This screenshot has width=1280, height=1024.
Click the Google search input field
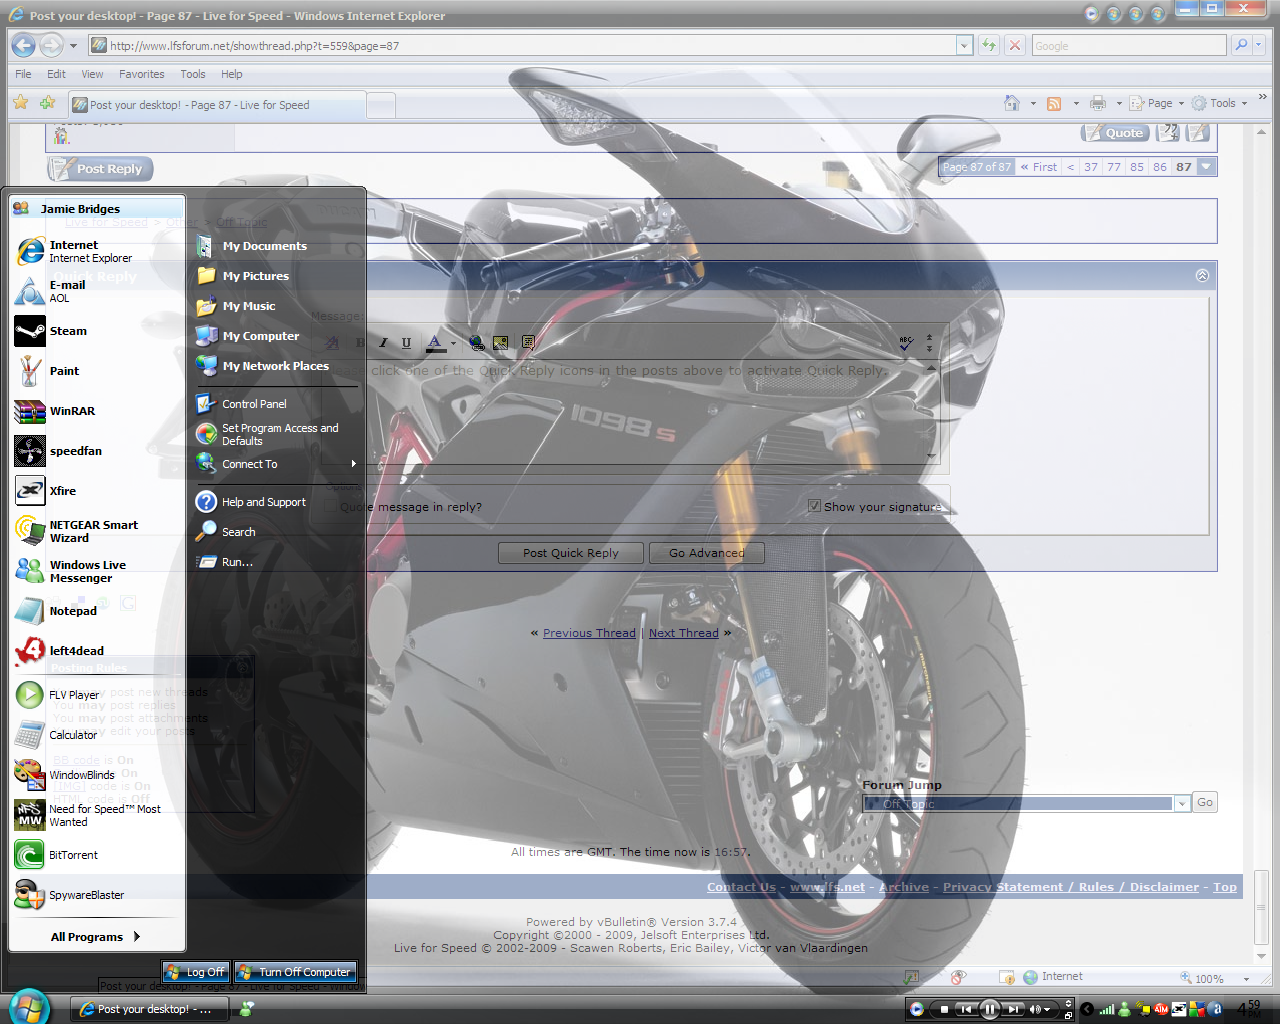[1129, 45]
